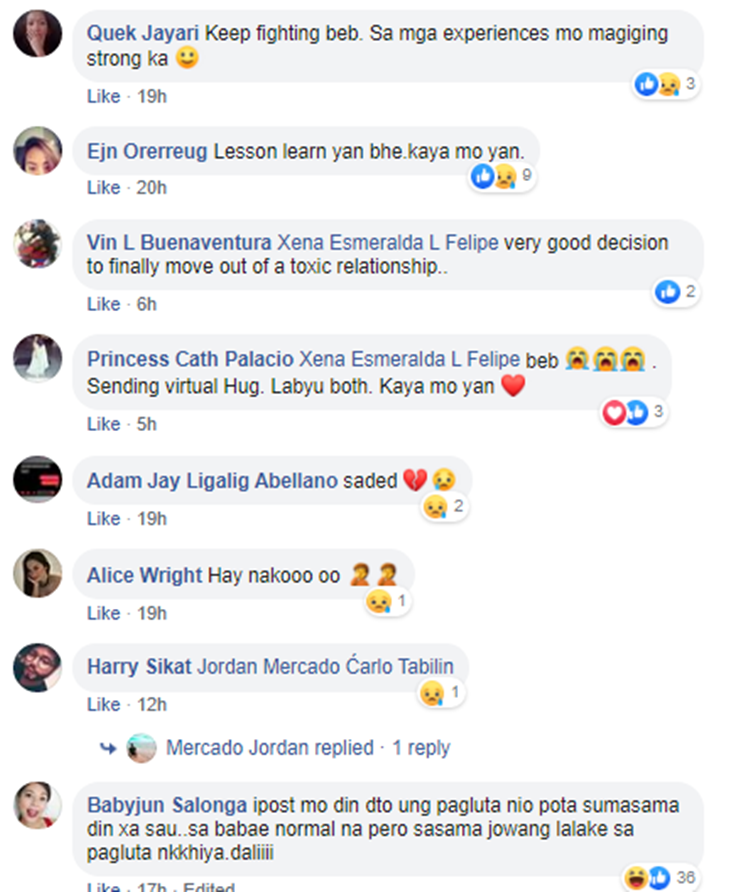The width and height of the screenshot is (750, 892).
Task: Open Babyjun Salonga's profile picture
Action: pyautogui.click(x=38, y=805)
